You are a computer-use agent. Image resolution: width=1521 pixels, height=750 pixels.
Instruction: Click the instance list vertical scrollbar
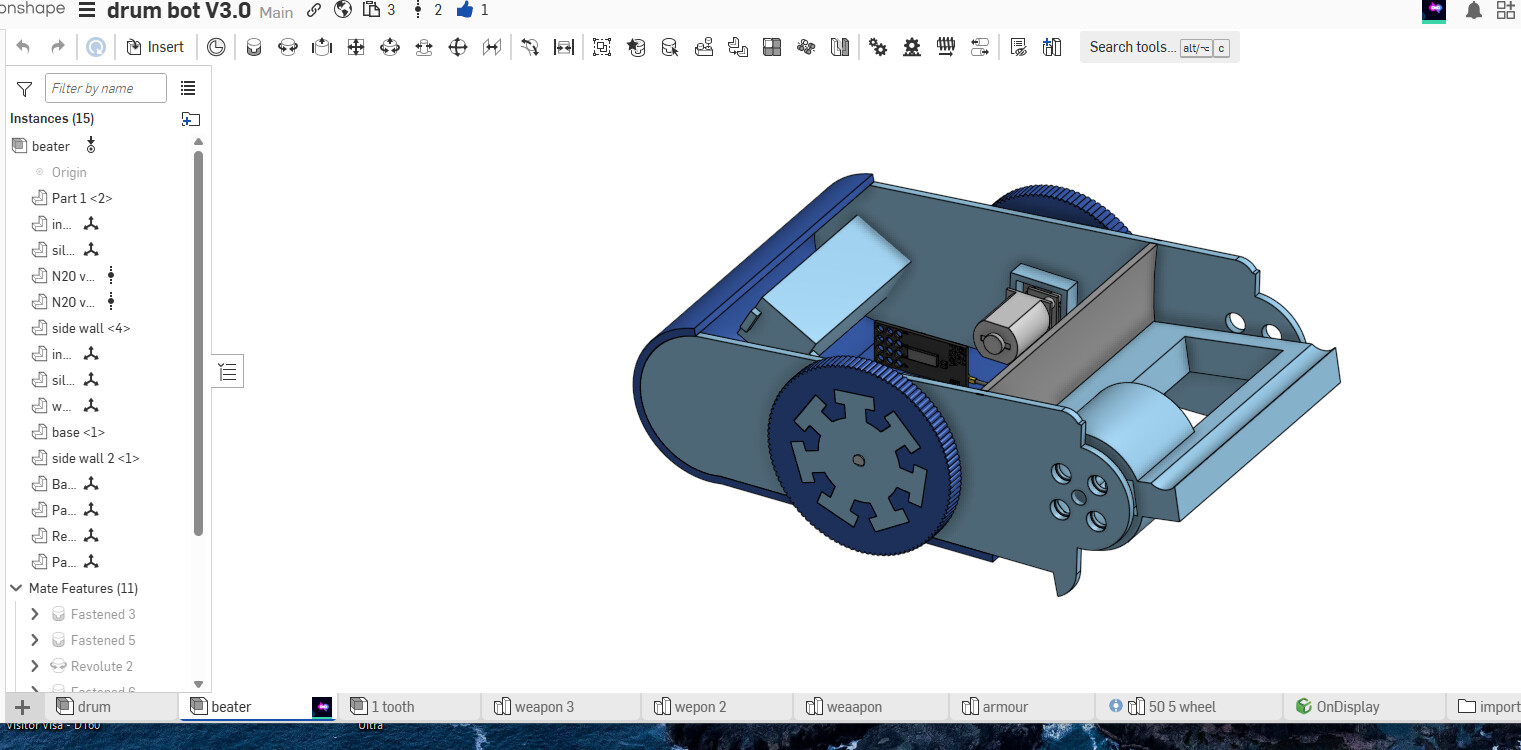[x=198, y=340]
